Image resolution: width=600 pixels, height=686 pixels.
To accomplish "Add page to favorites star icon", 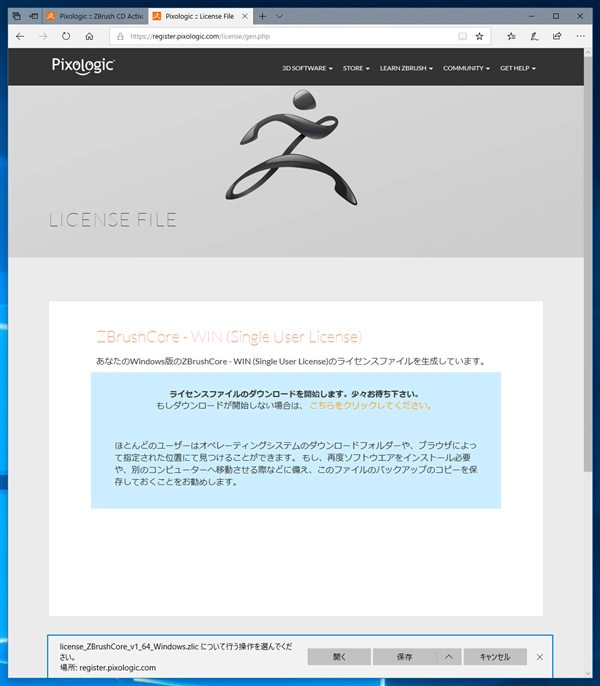I will (x=480, y=36).
